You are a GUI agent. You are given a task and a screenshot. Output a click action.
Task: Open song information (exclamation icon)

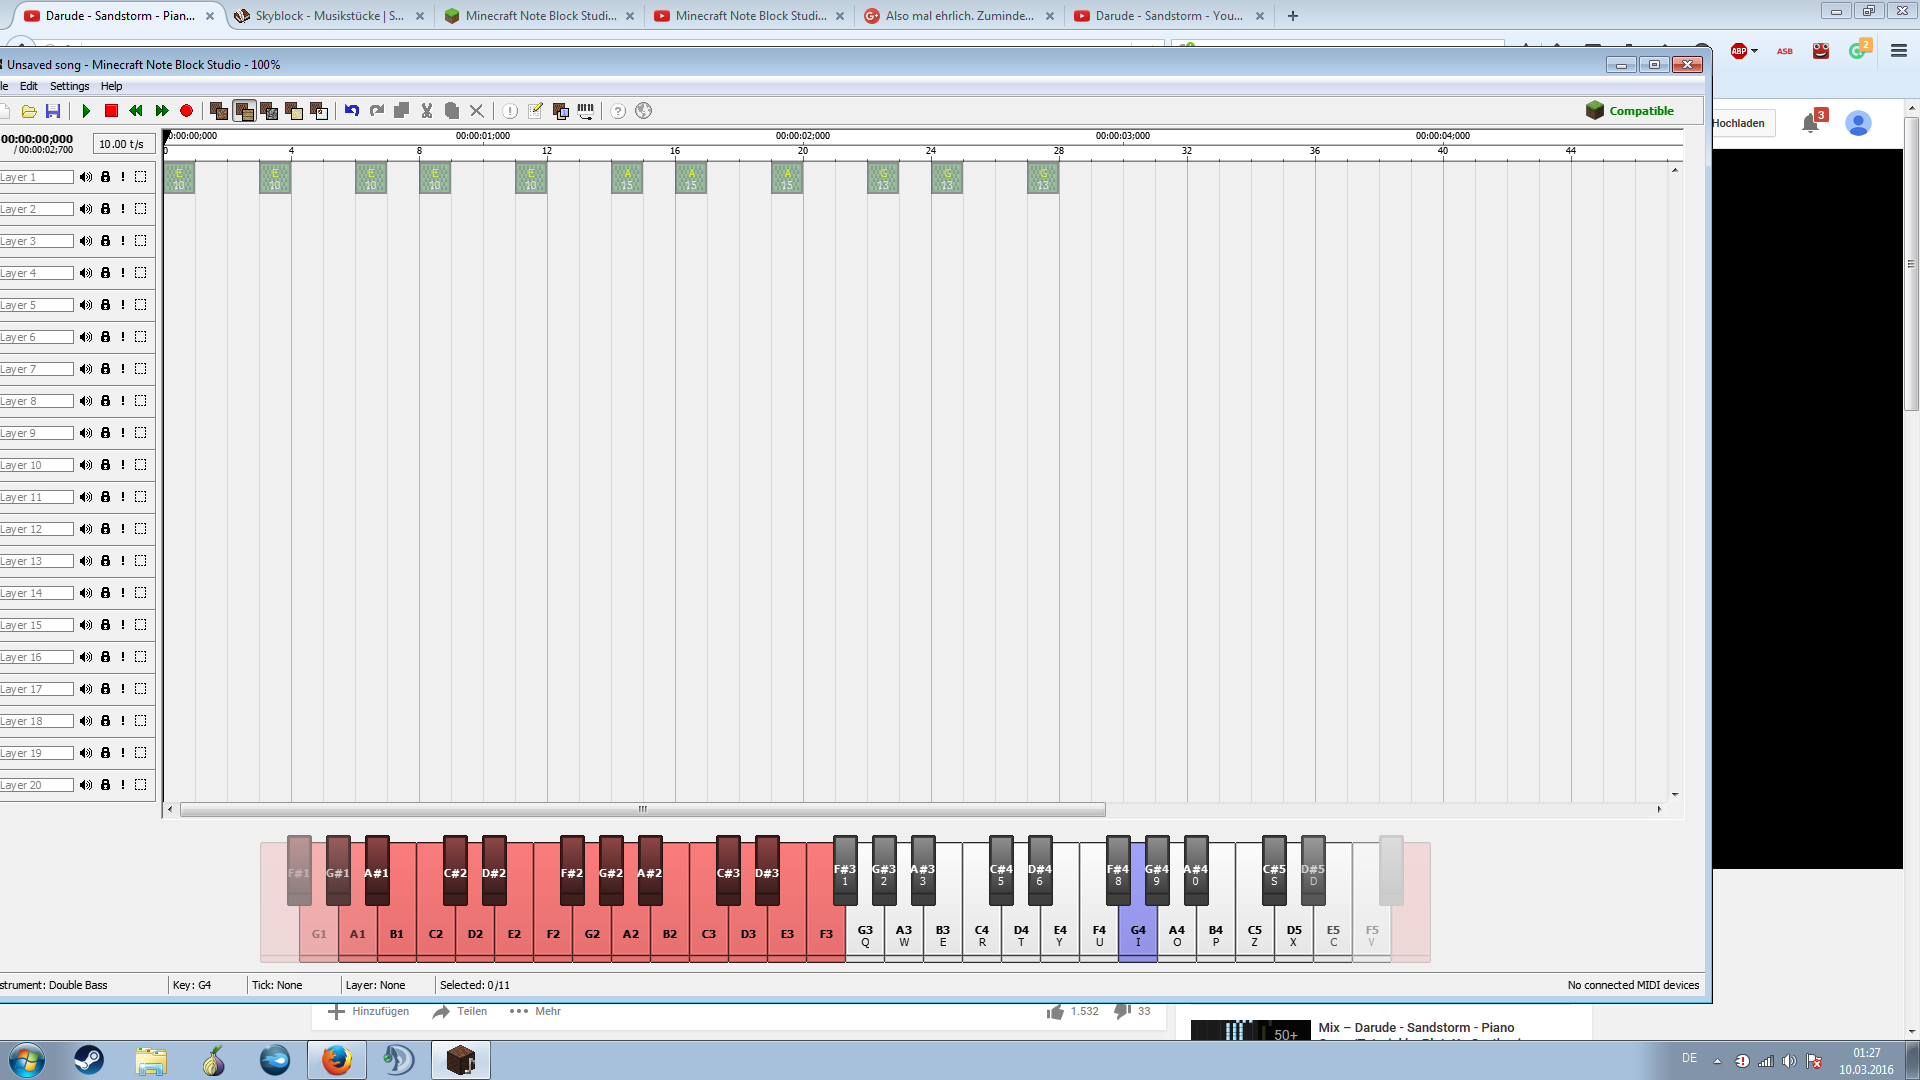pos(510,111)
